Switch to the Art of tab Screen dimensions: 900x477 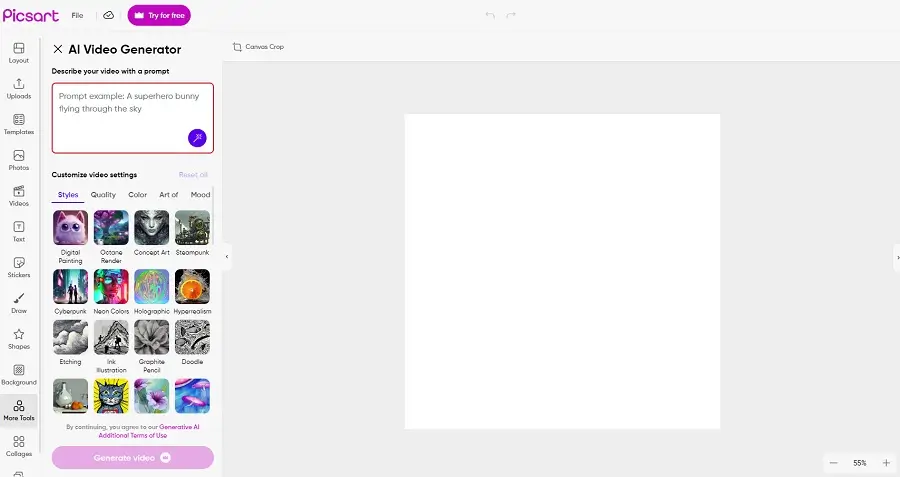tap(169, 195)
